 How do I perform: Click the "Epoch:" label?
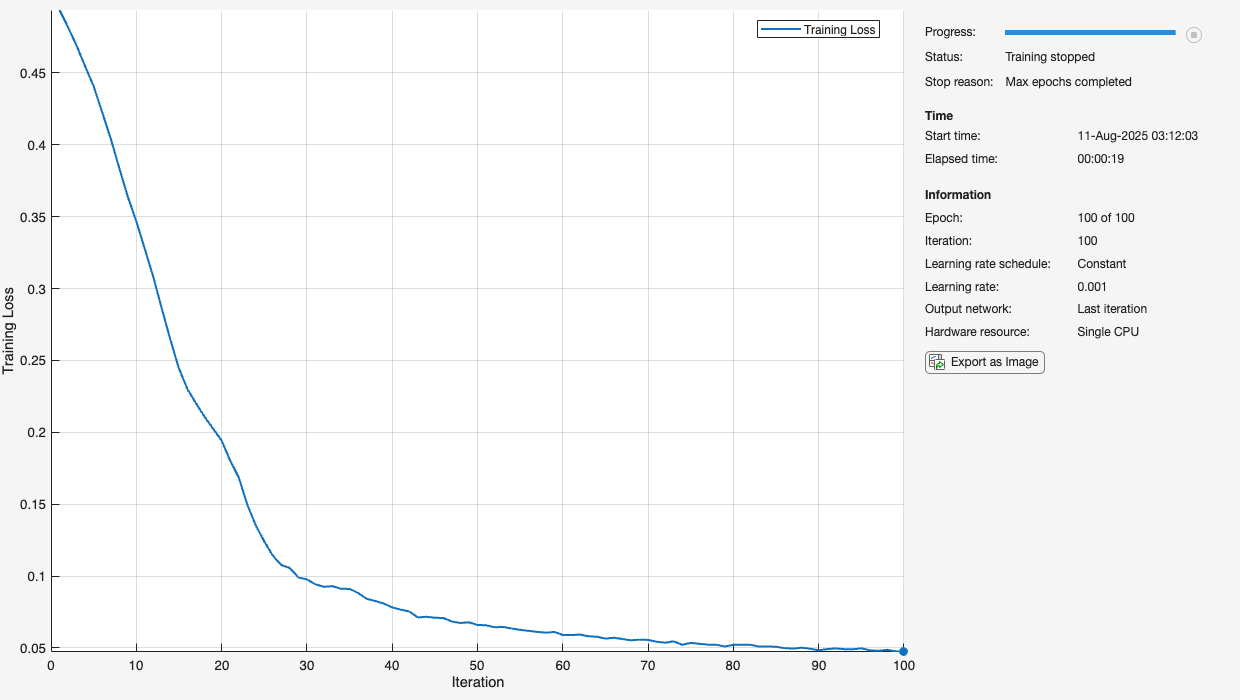[944, 218]
